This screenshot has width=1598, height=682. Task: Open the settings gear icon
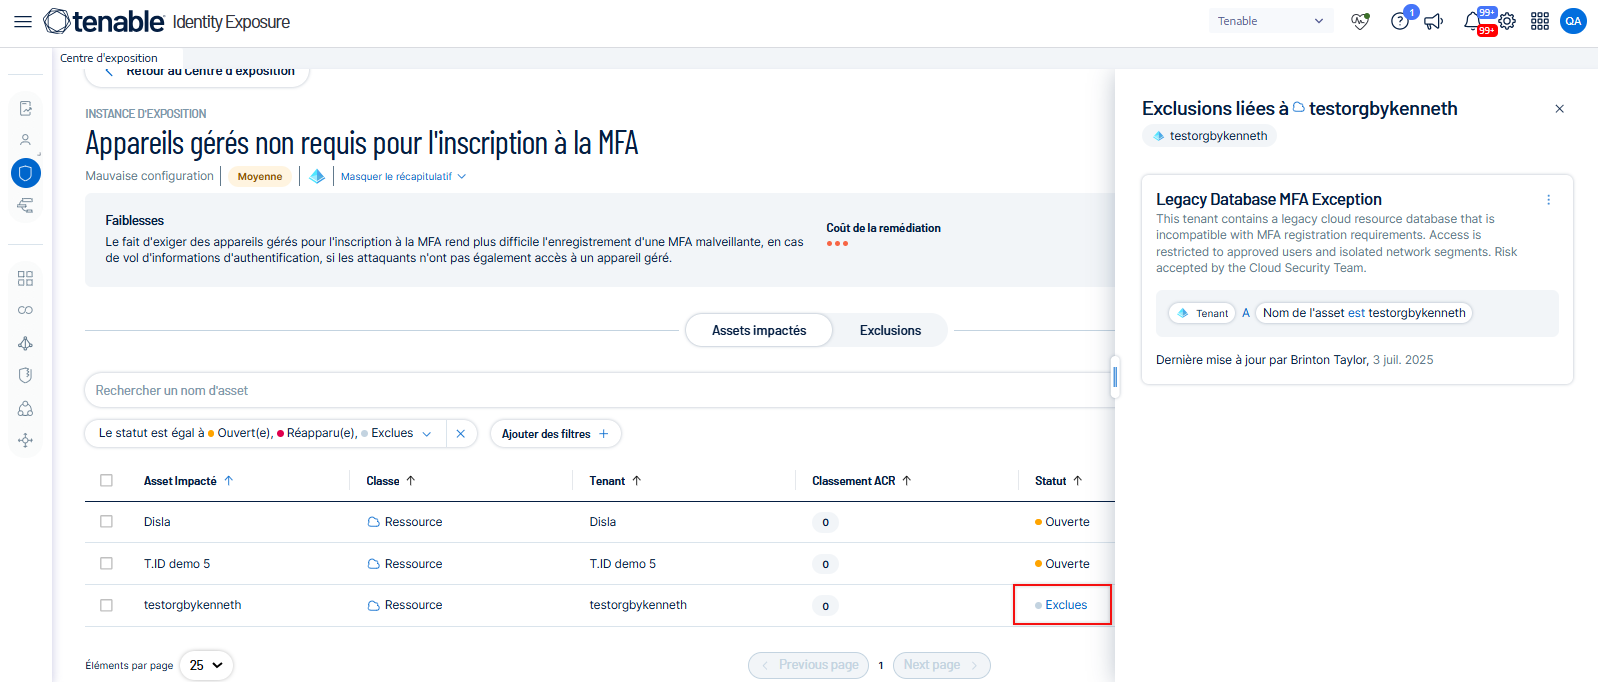[x=1507, y=21]
